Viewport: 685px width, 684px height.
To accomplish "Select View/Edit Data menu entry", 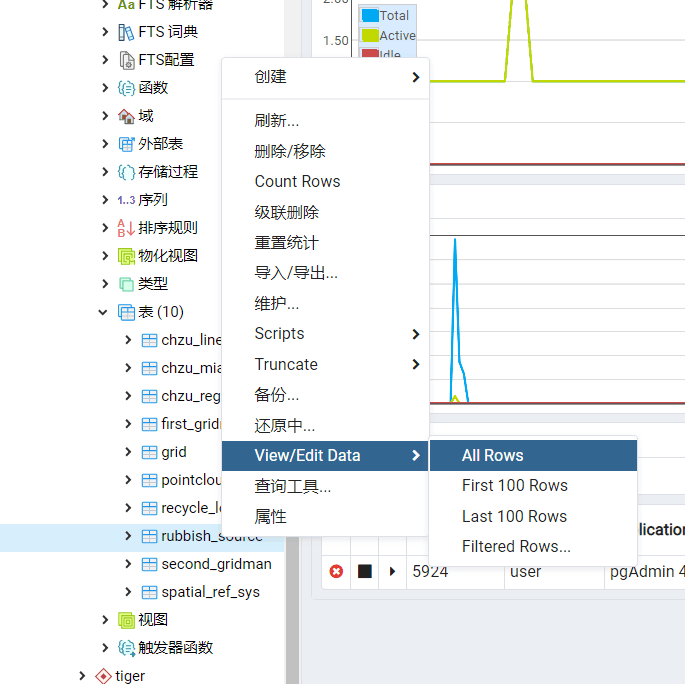I will pyautogui.click(x=325, y=456).
